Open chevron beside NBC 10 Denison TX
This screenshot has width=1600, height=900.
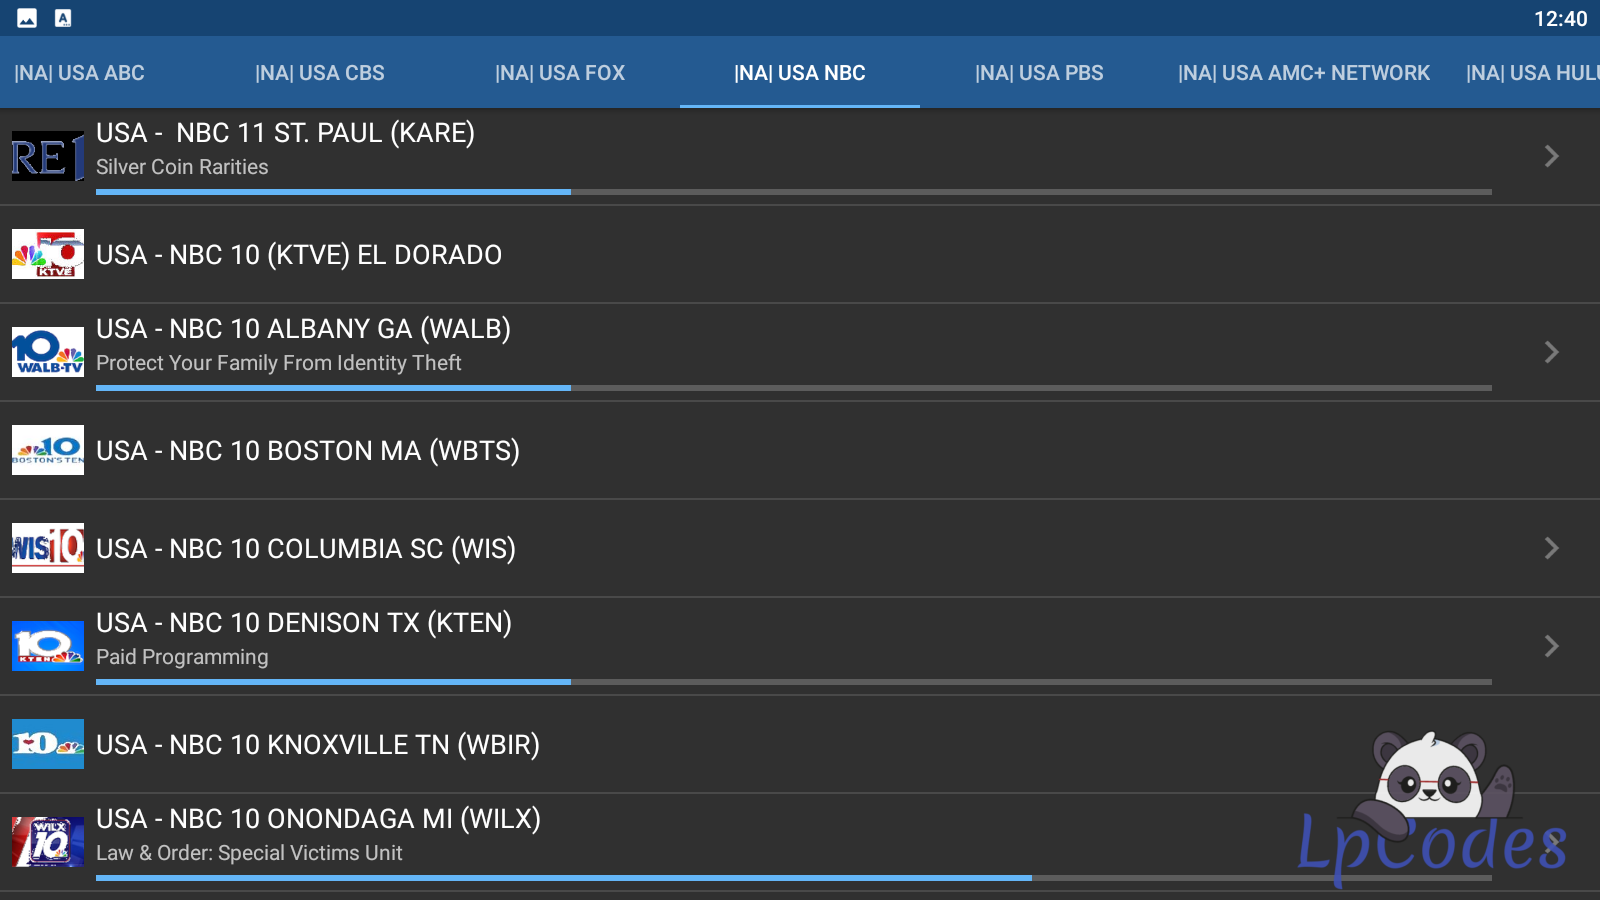coord(1551,646)
